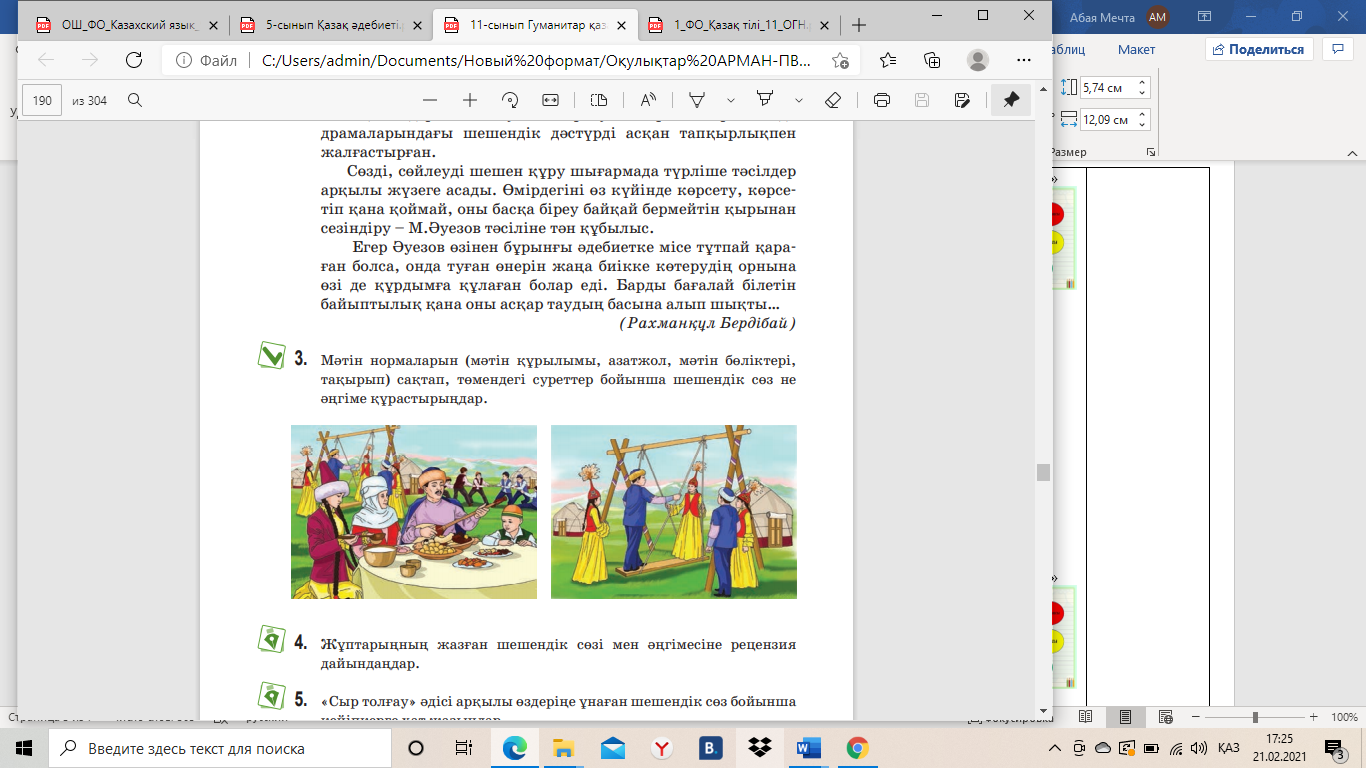Switch the PDF page view layout
This screenshot has height=768, width=1366.
pyautogui.click(x=599, y=100)
